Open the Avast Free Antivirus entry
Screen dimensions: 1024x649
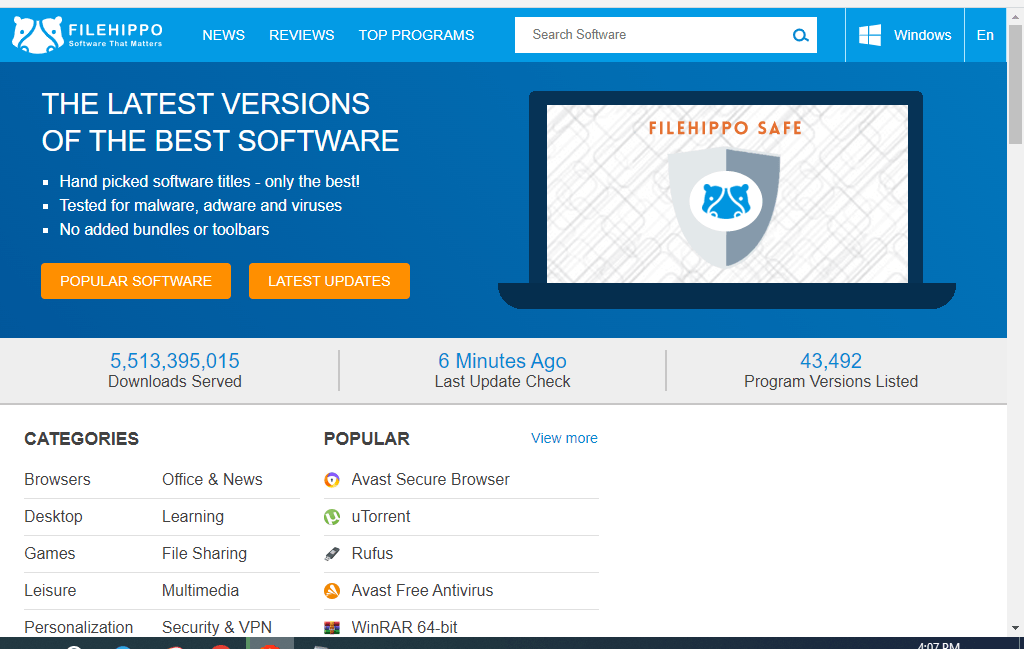click(423, 590)
